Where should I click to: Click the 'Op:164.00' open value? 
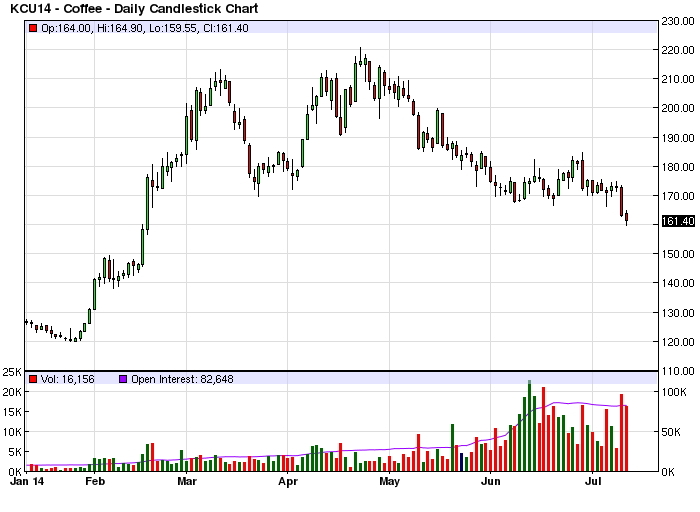[x=66, y=28]
